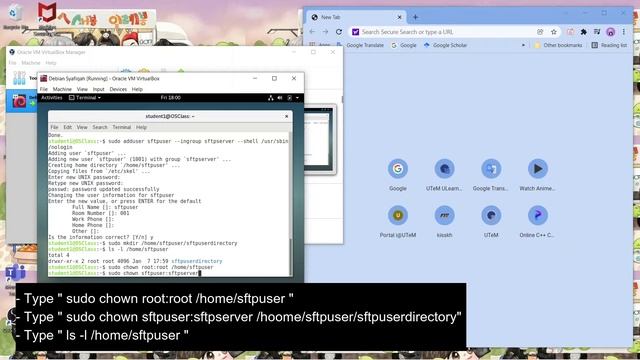
Task: Open the Recycle Bin desktop icon
Action: tap(15, 17)
